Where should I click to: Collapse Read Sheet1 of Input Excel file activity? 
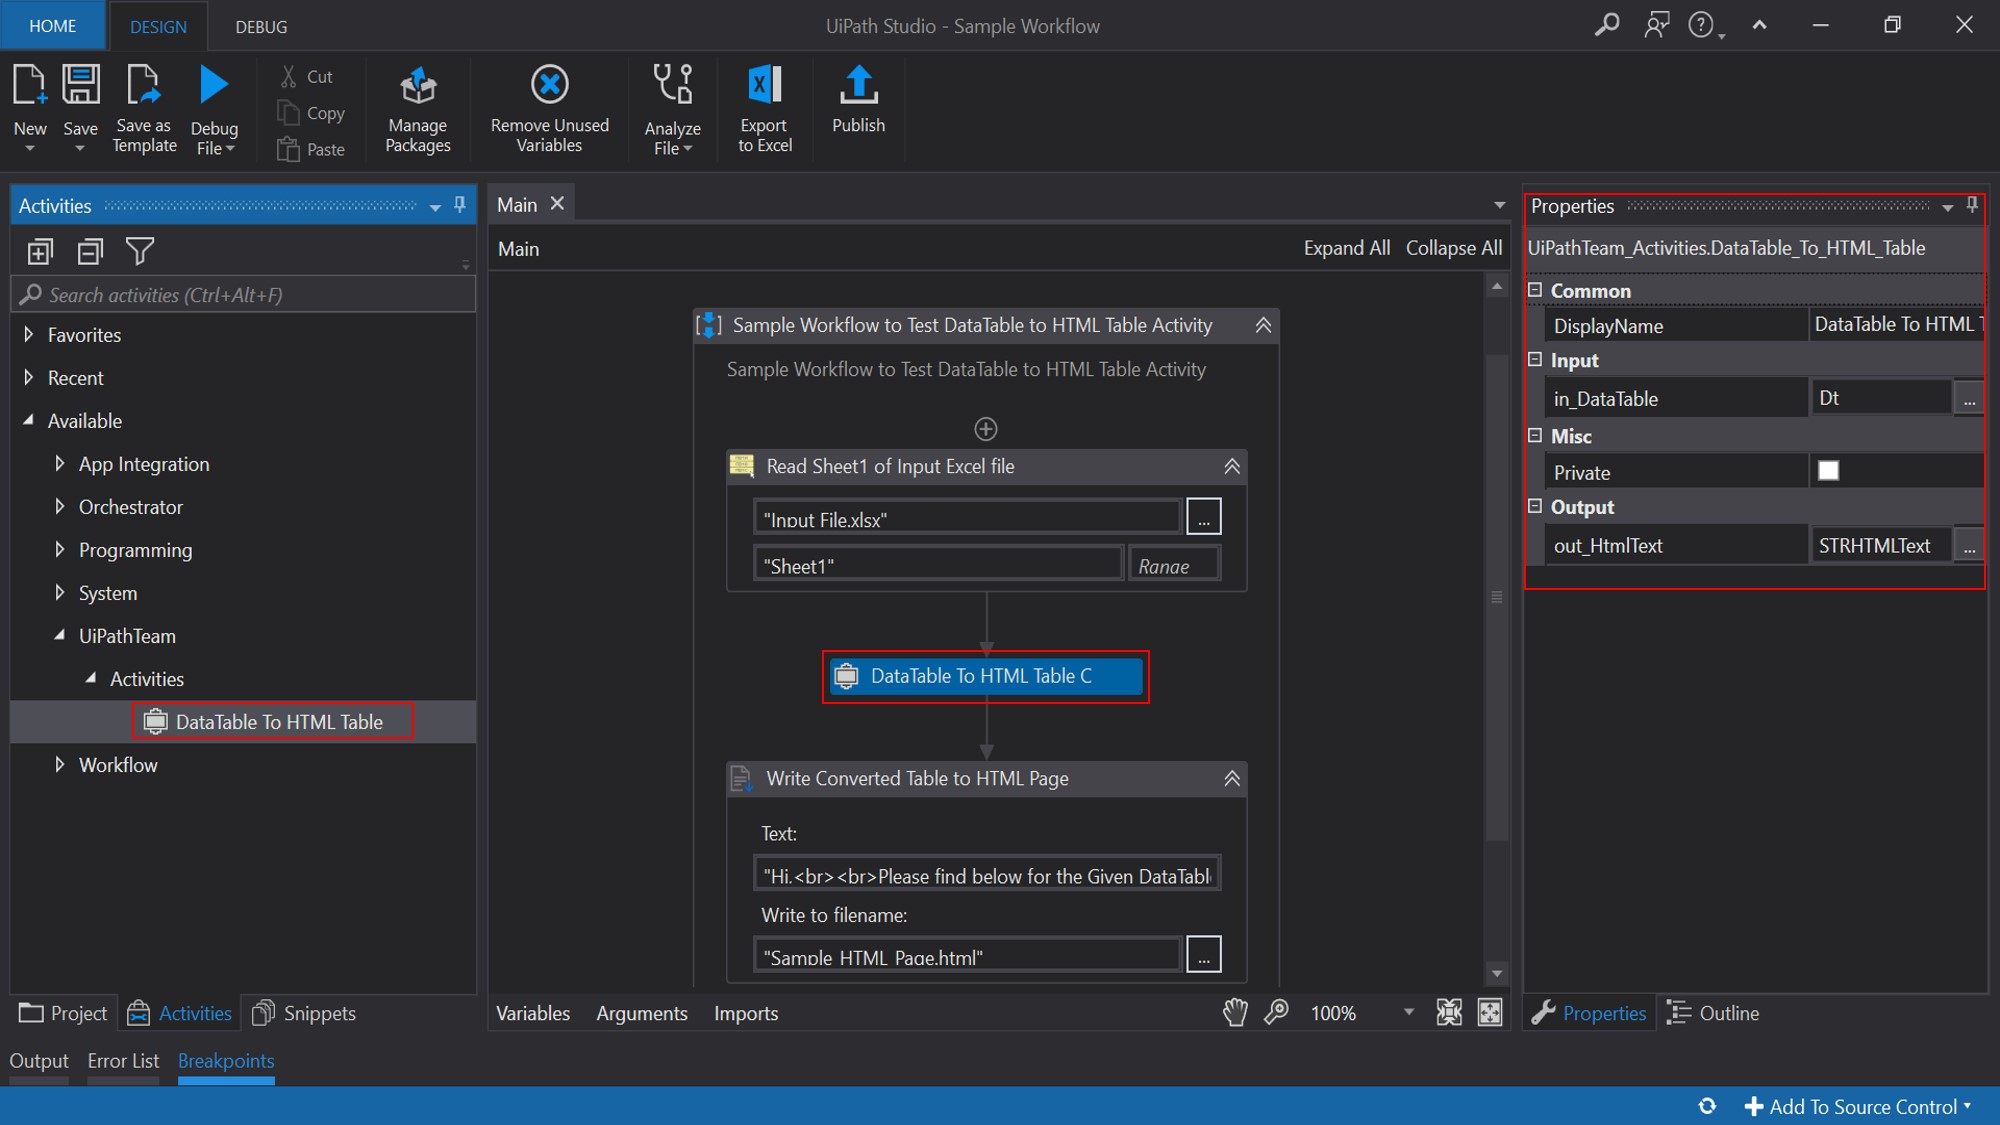point(1232,466)
